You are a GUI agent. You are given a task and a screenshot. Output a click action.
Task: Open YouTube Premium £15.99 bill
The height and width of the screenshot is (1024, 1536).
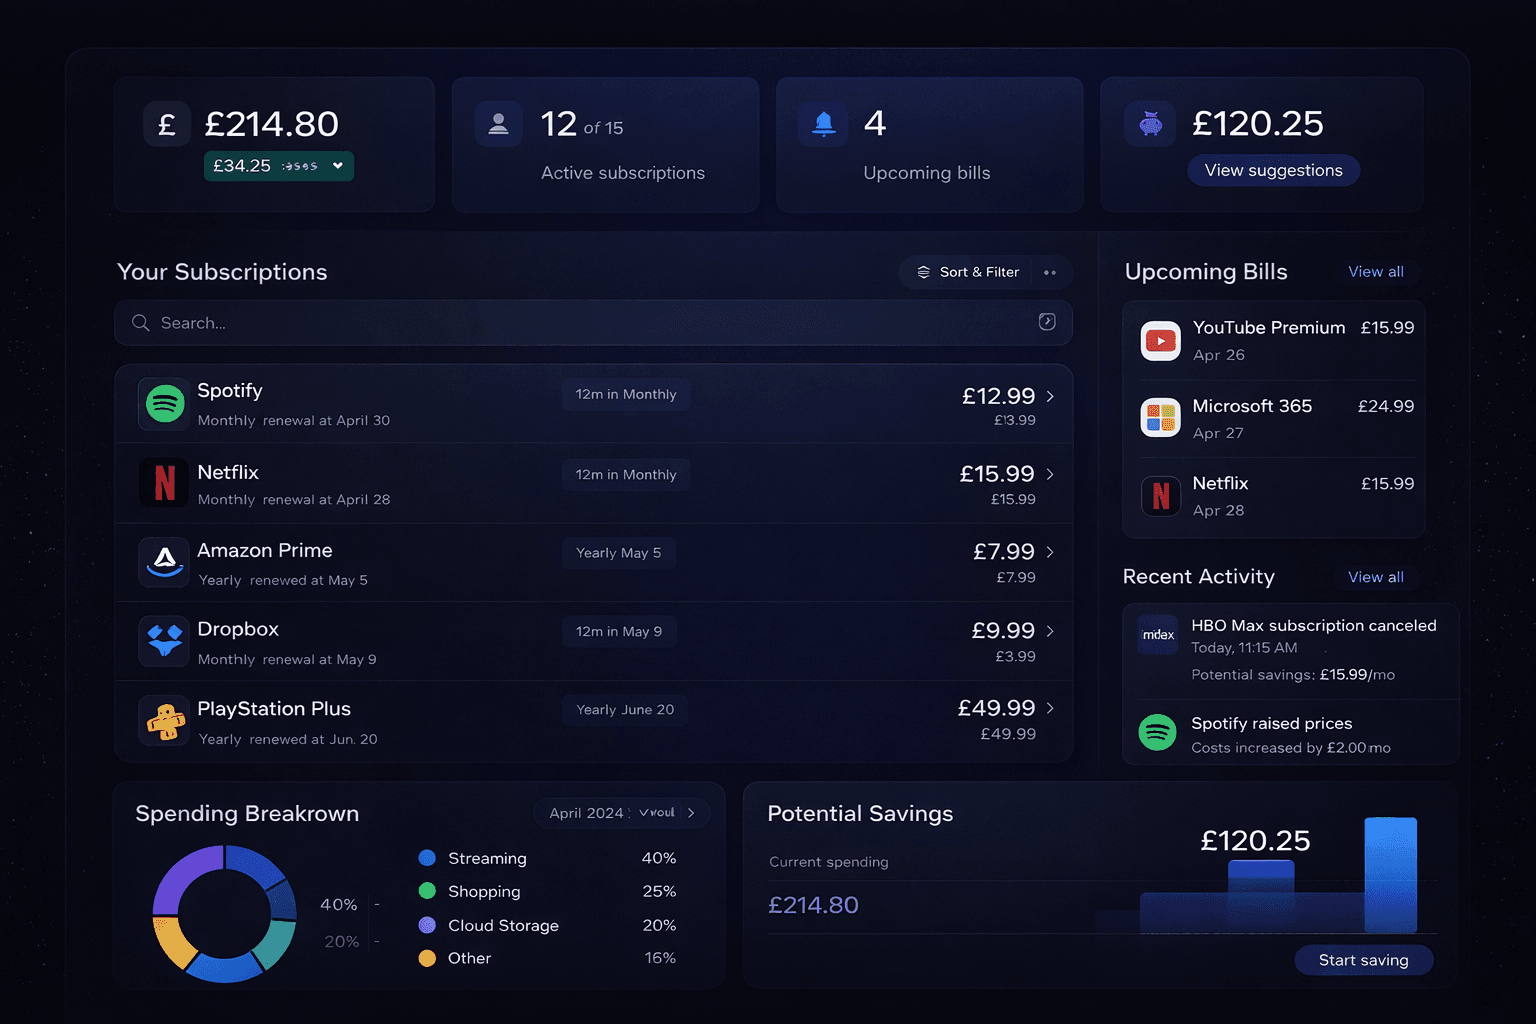coord(1277,341)
